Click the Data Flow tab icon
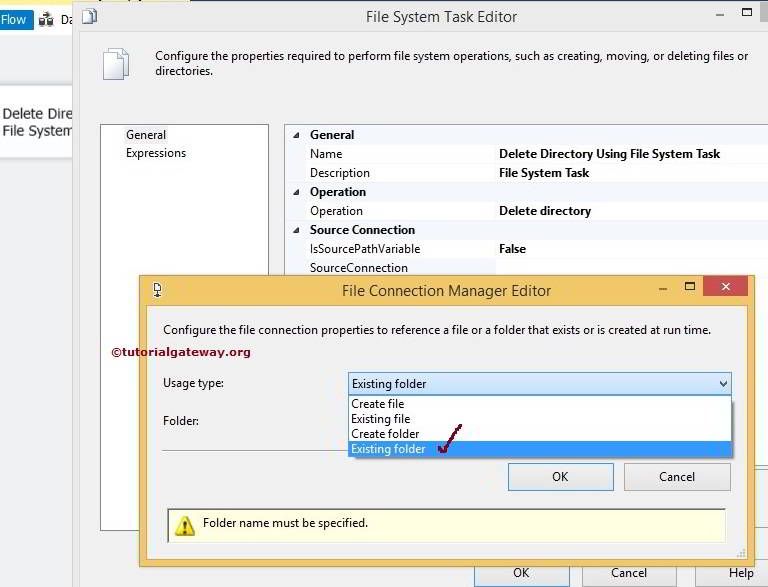The width and height of the screenshot is (768, 587). [x=46, y=20]
